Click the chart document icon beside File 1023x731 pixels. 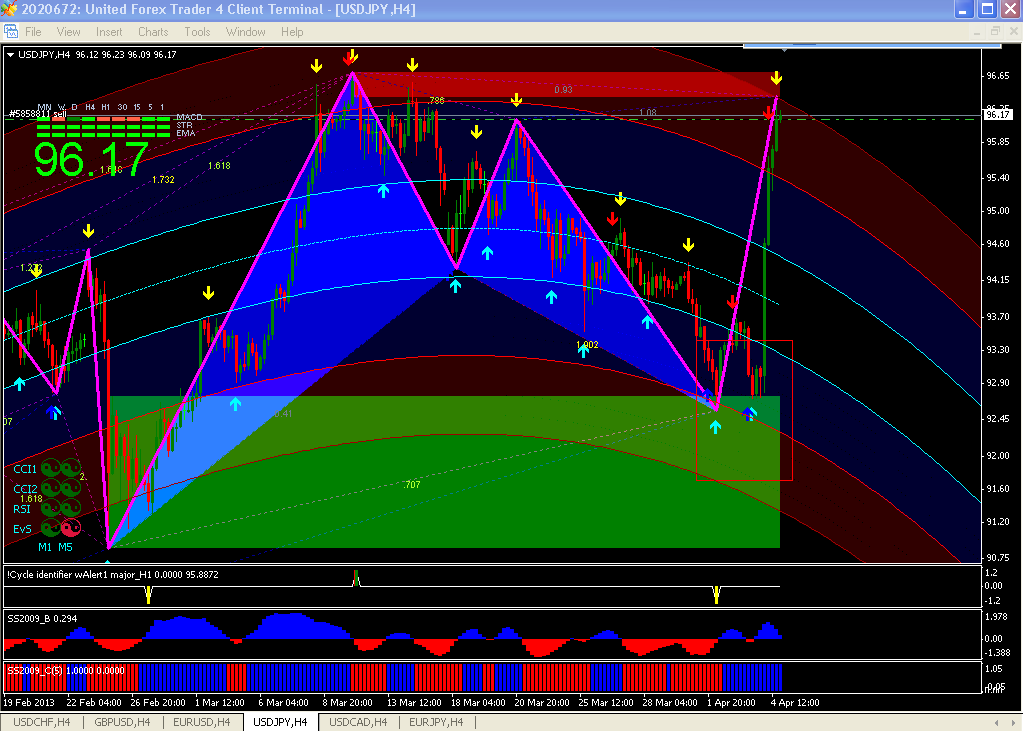pos(10,32)
